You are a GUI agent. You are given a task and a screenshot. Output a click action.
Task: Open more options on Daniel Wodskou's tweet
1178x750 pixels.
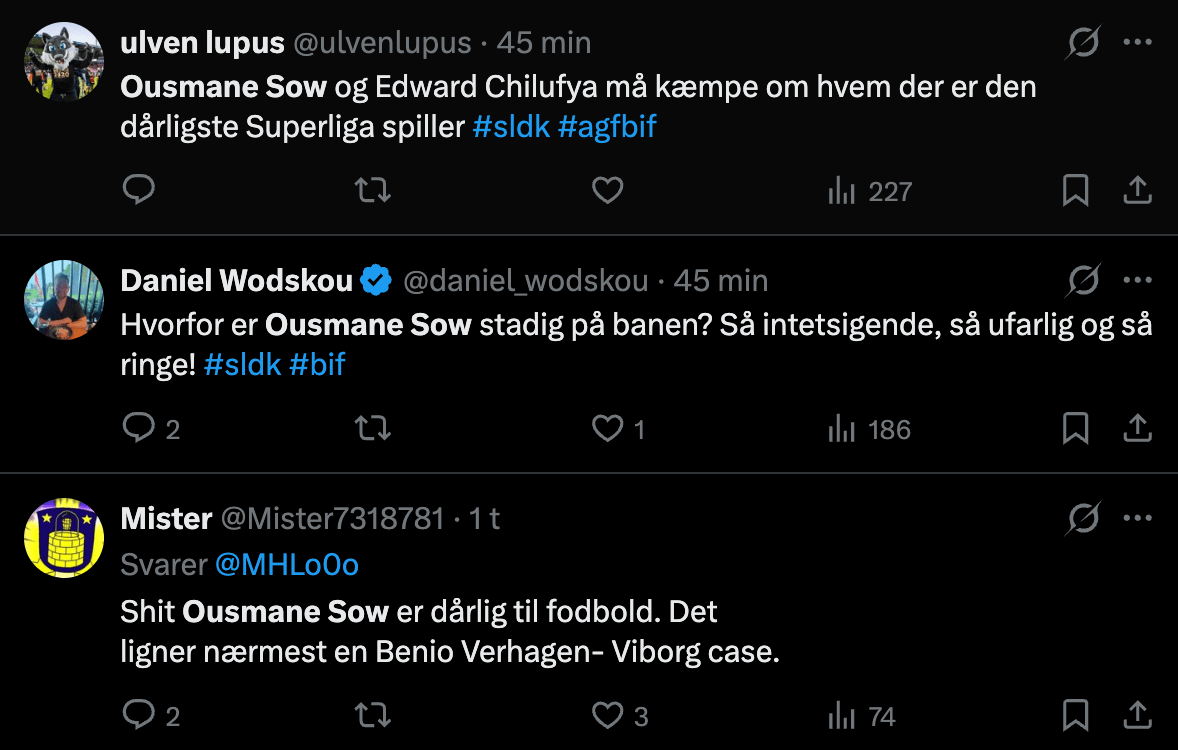1138,281
